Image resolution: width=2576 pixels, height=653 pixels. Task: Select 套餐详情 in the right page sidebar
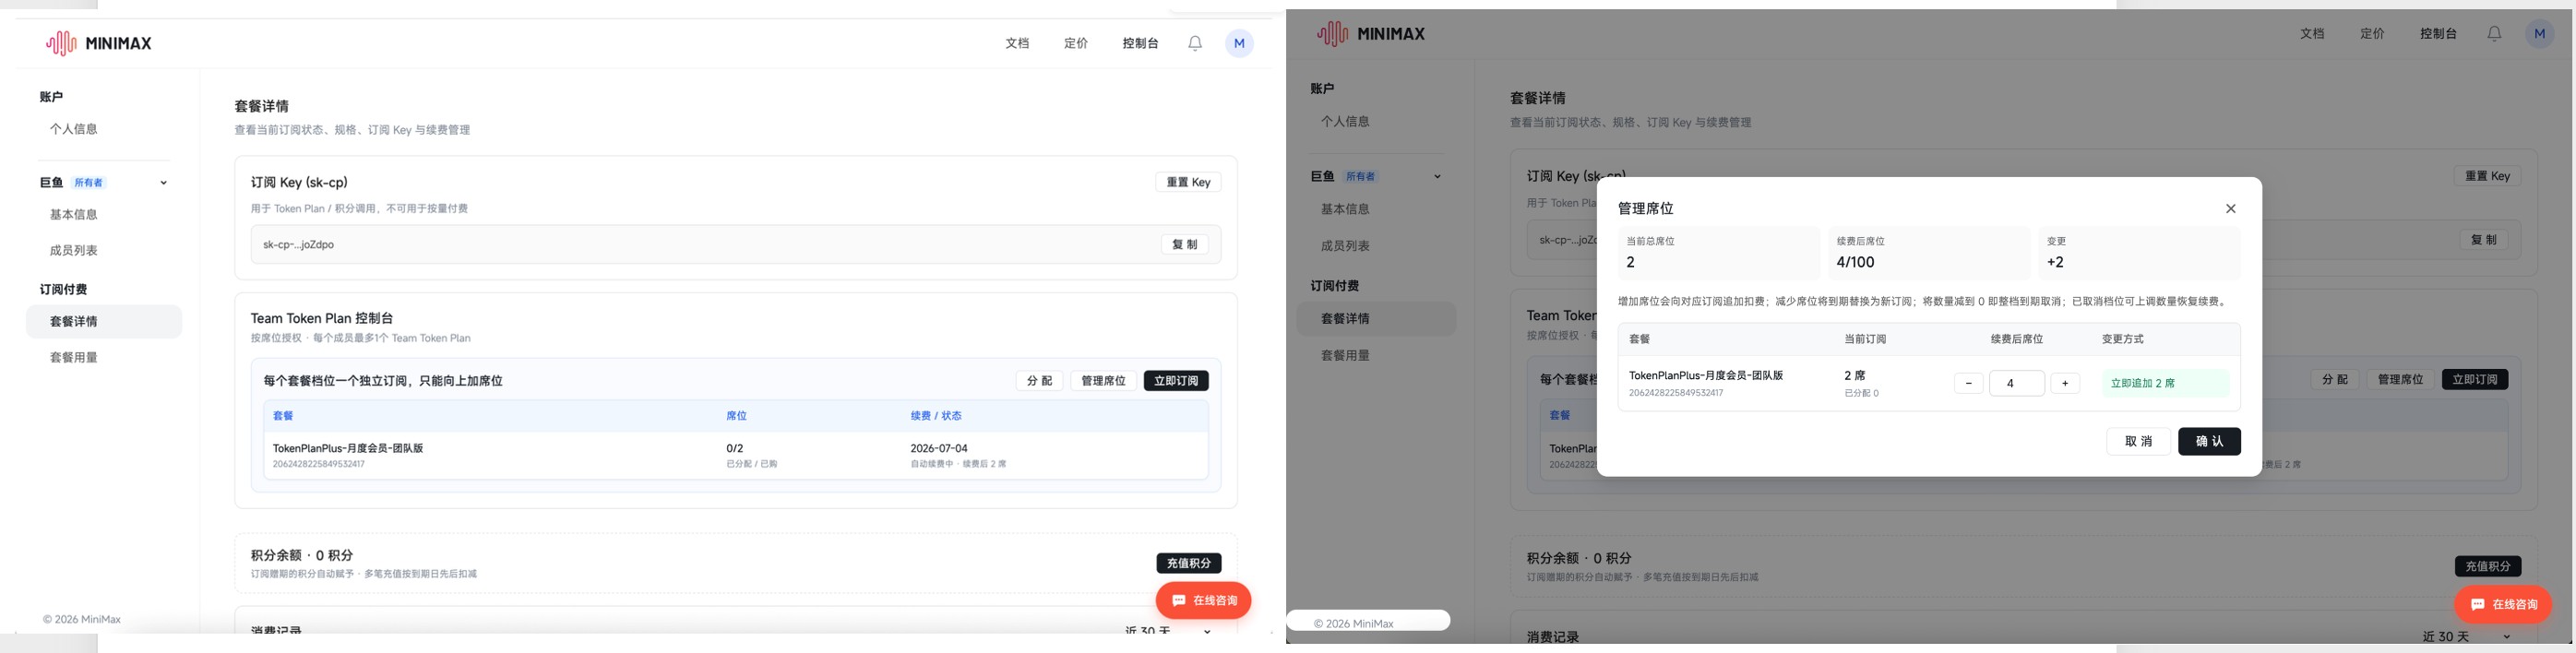(x=1376, y=319)
